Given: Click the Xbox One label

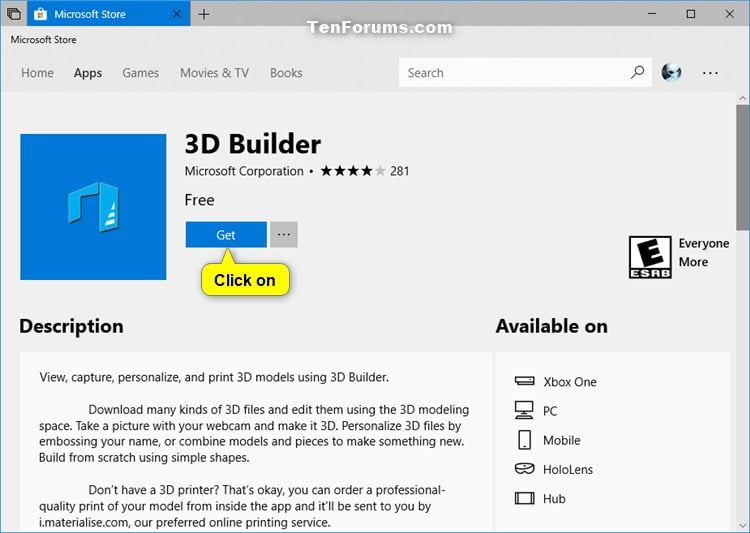Looking at the screenshot, I should (x=570, y=382).
